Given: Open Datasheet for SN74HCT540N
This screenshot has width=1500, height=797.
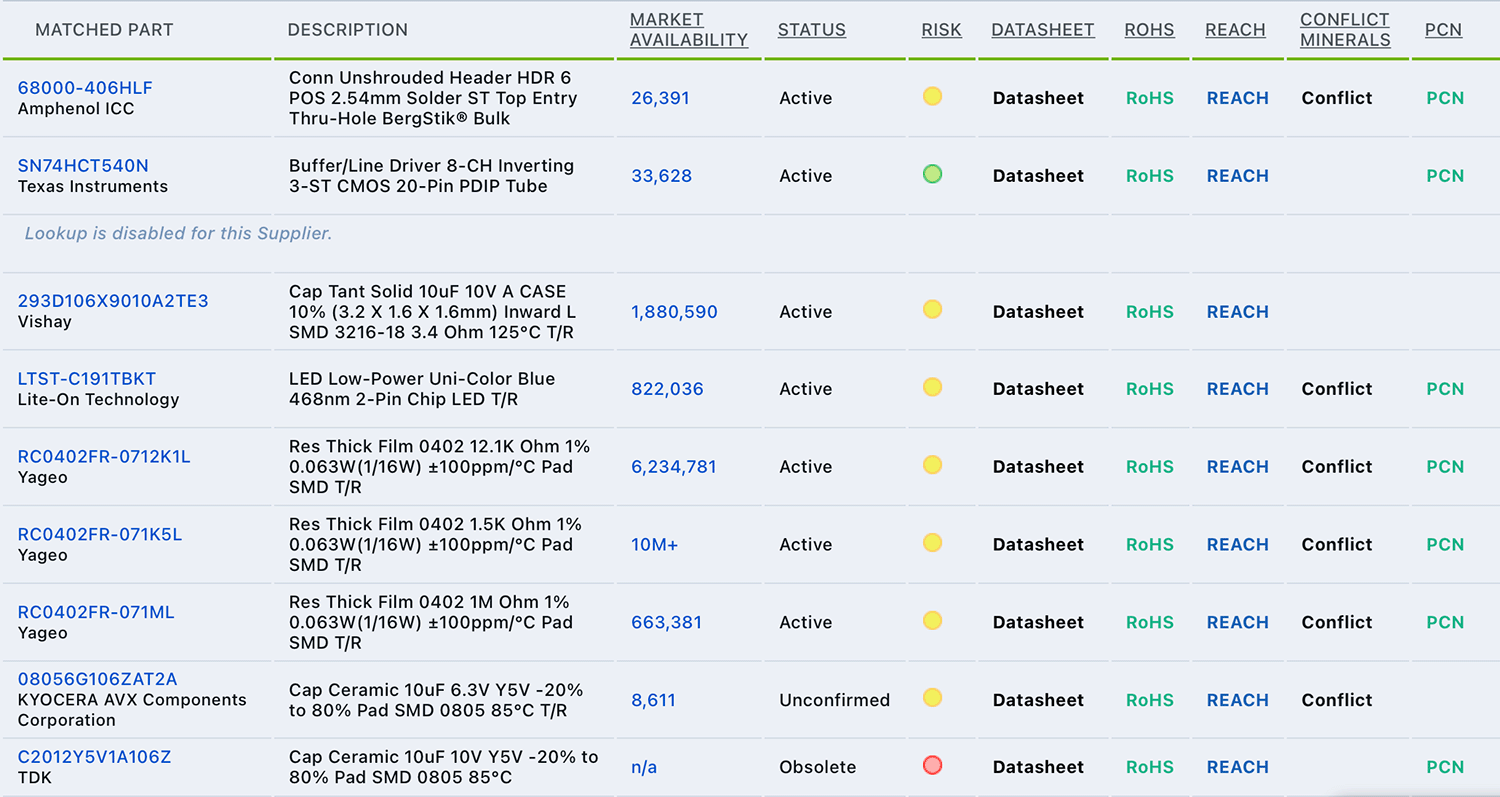Looking at the screenshot, I should pyautogui.click(x=1038, y=176).
